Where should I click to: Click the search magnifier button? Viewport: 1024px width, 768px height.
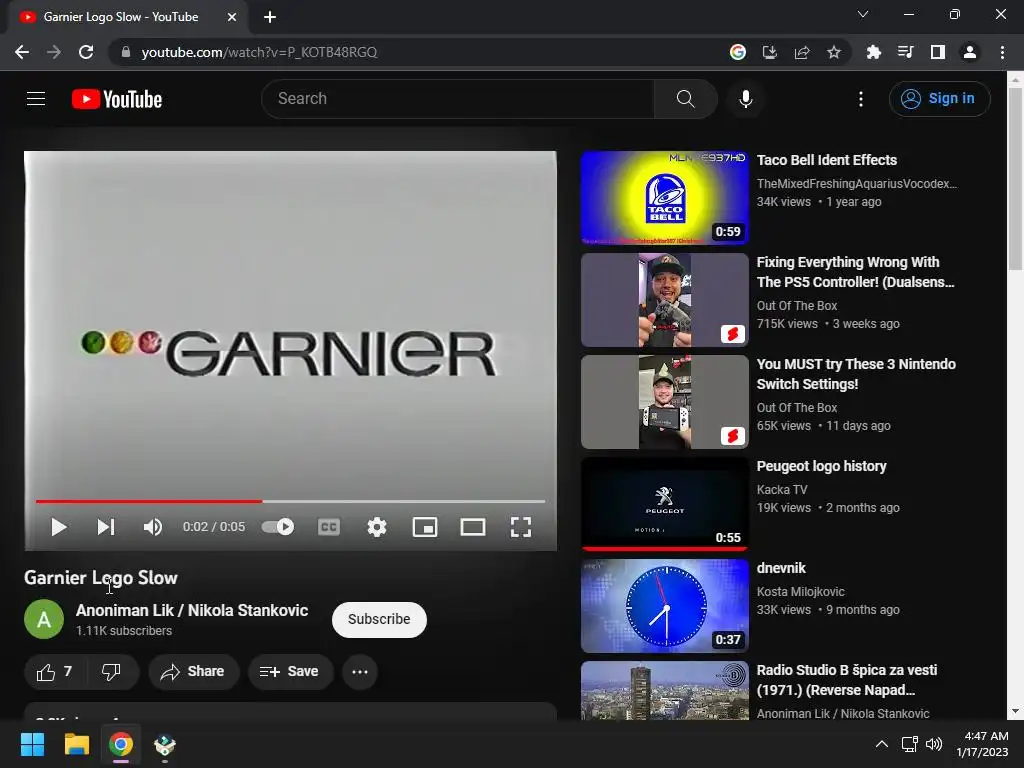coord(685,99)
